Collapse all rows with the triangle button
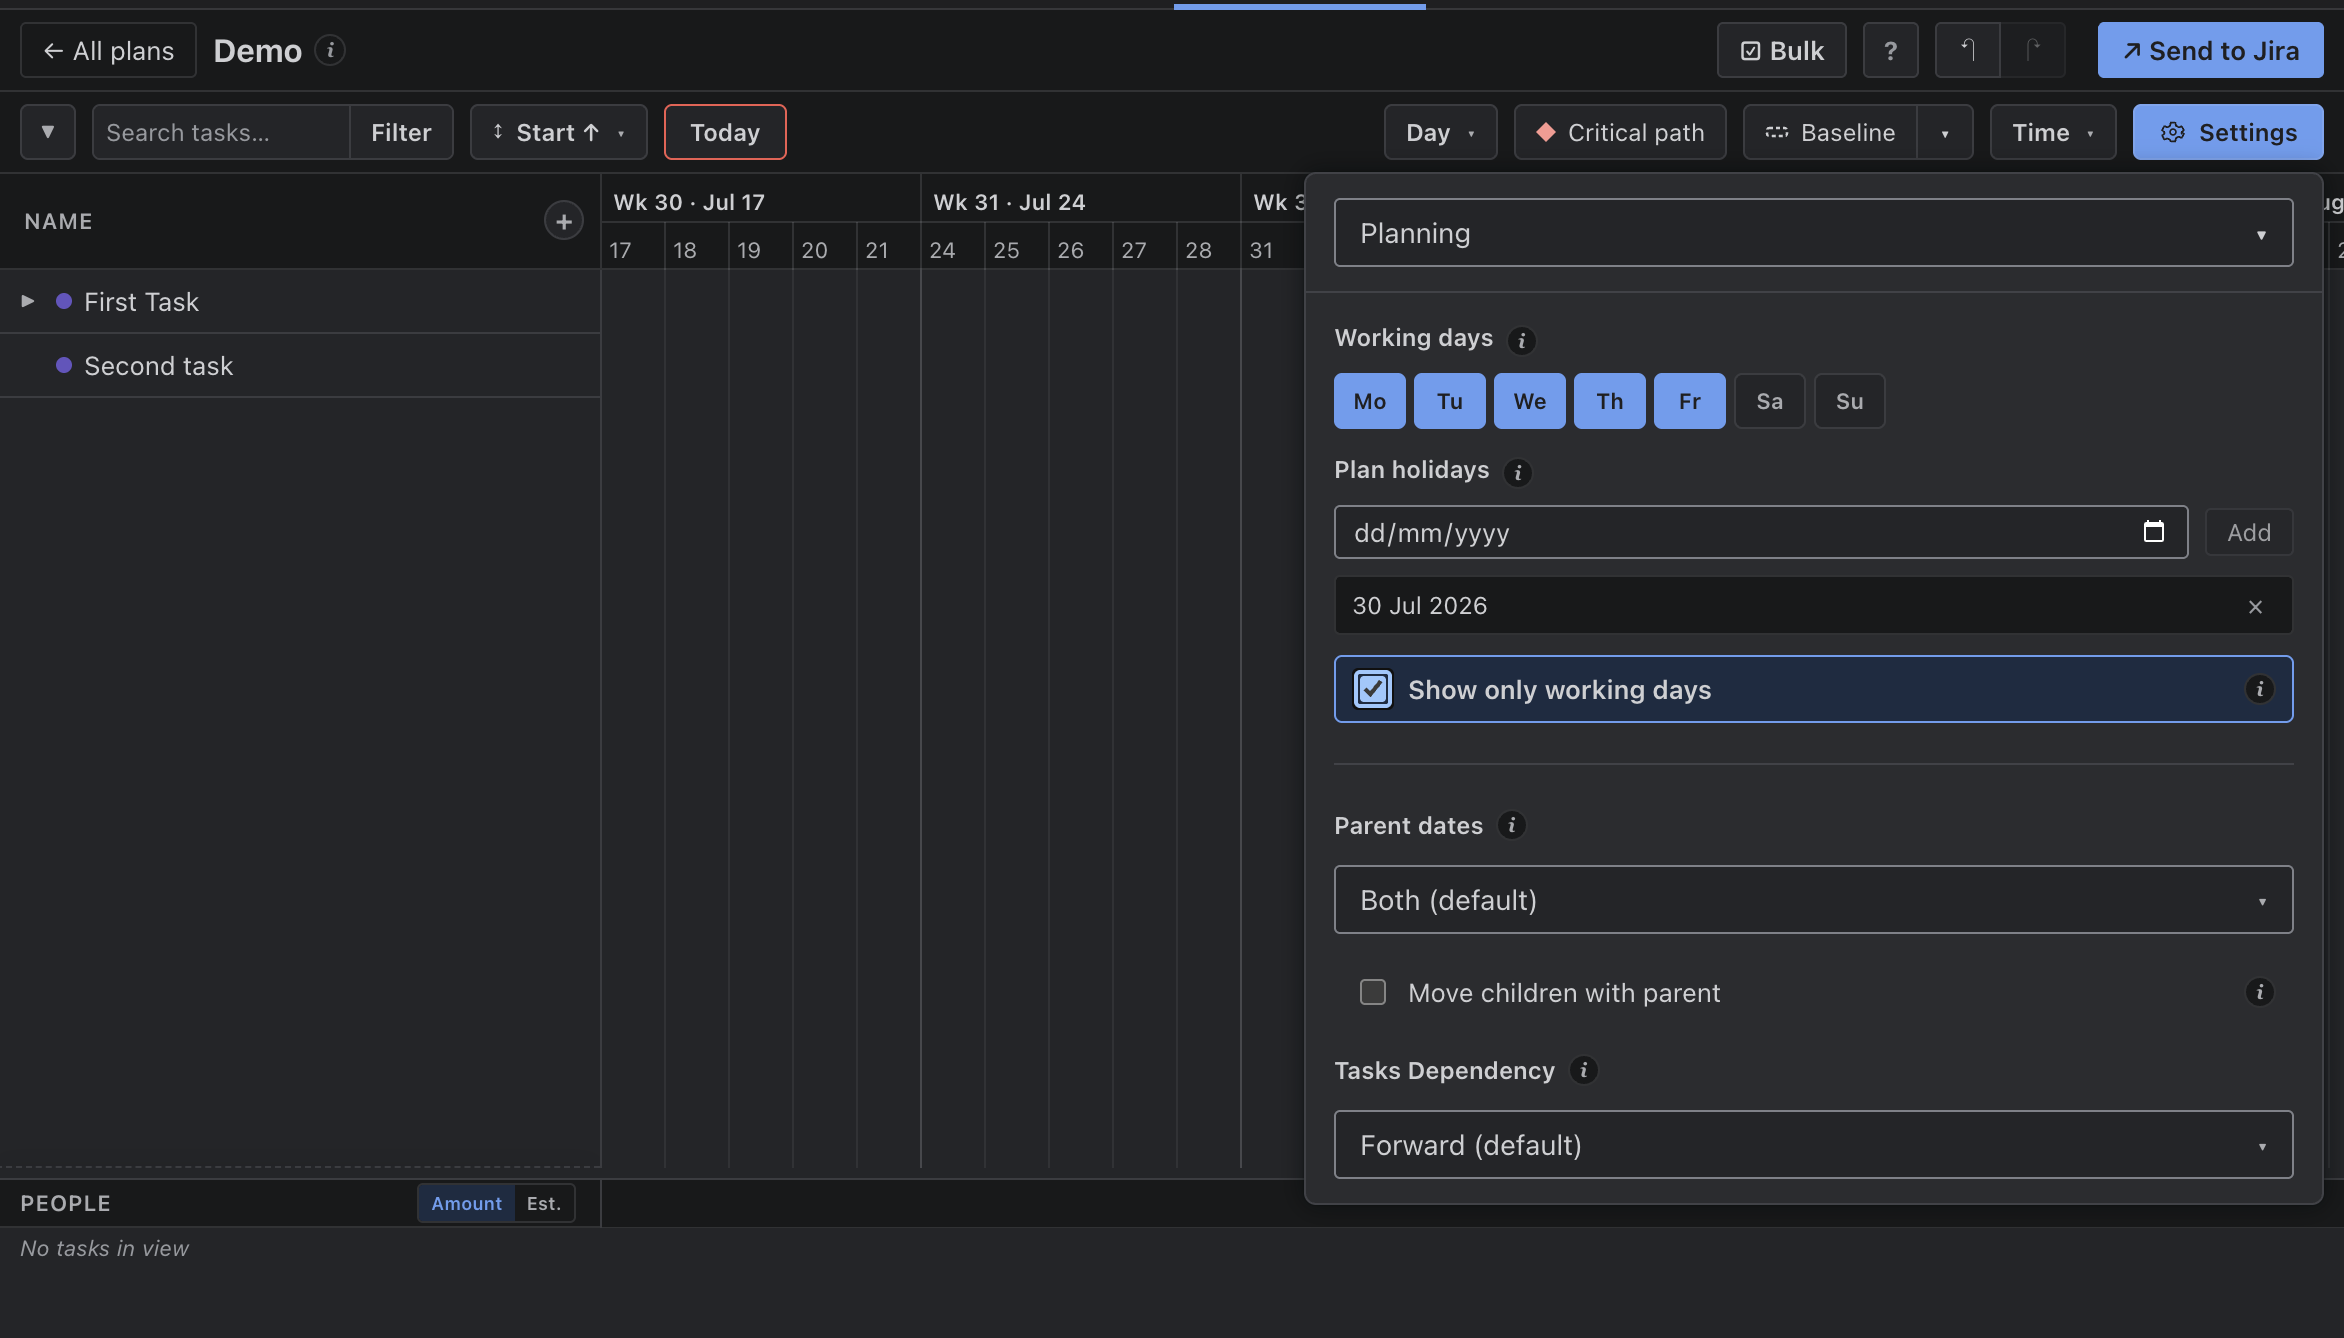The image size is (2344, 1338). [x=48, y=132]
